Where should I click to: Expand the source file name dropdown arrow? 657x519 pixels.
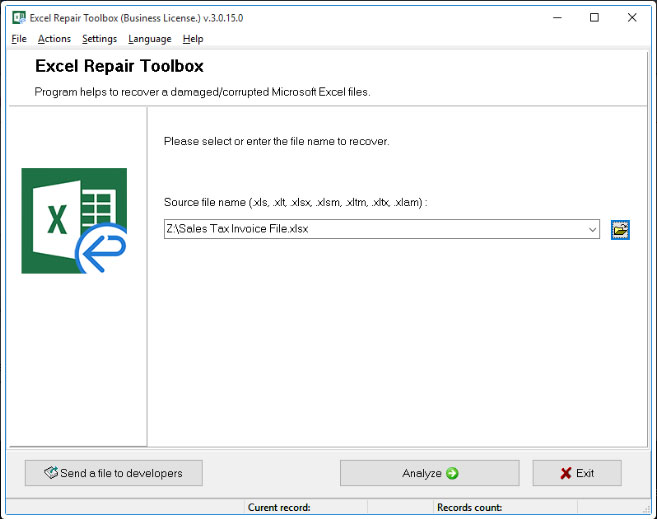tap(591, 230)
